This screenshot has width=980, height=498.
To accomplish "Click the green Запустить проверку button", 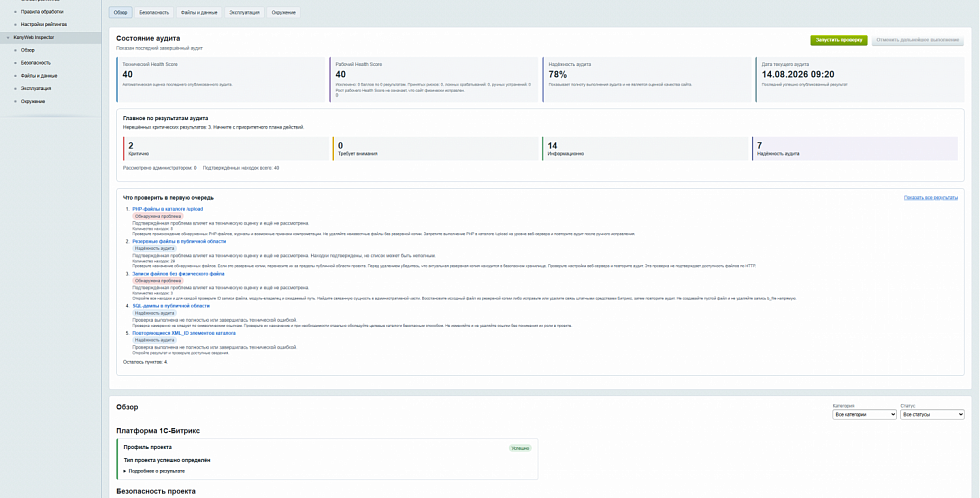I will (839, 40).
